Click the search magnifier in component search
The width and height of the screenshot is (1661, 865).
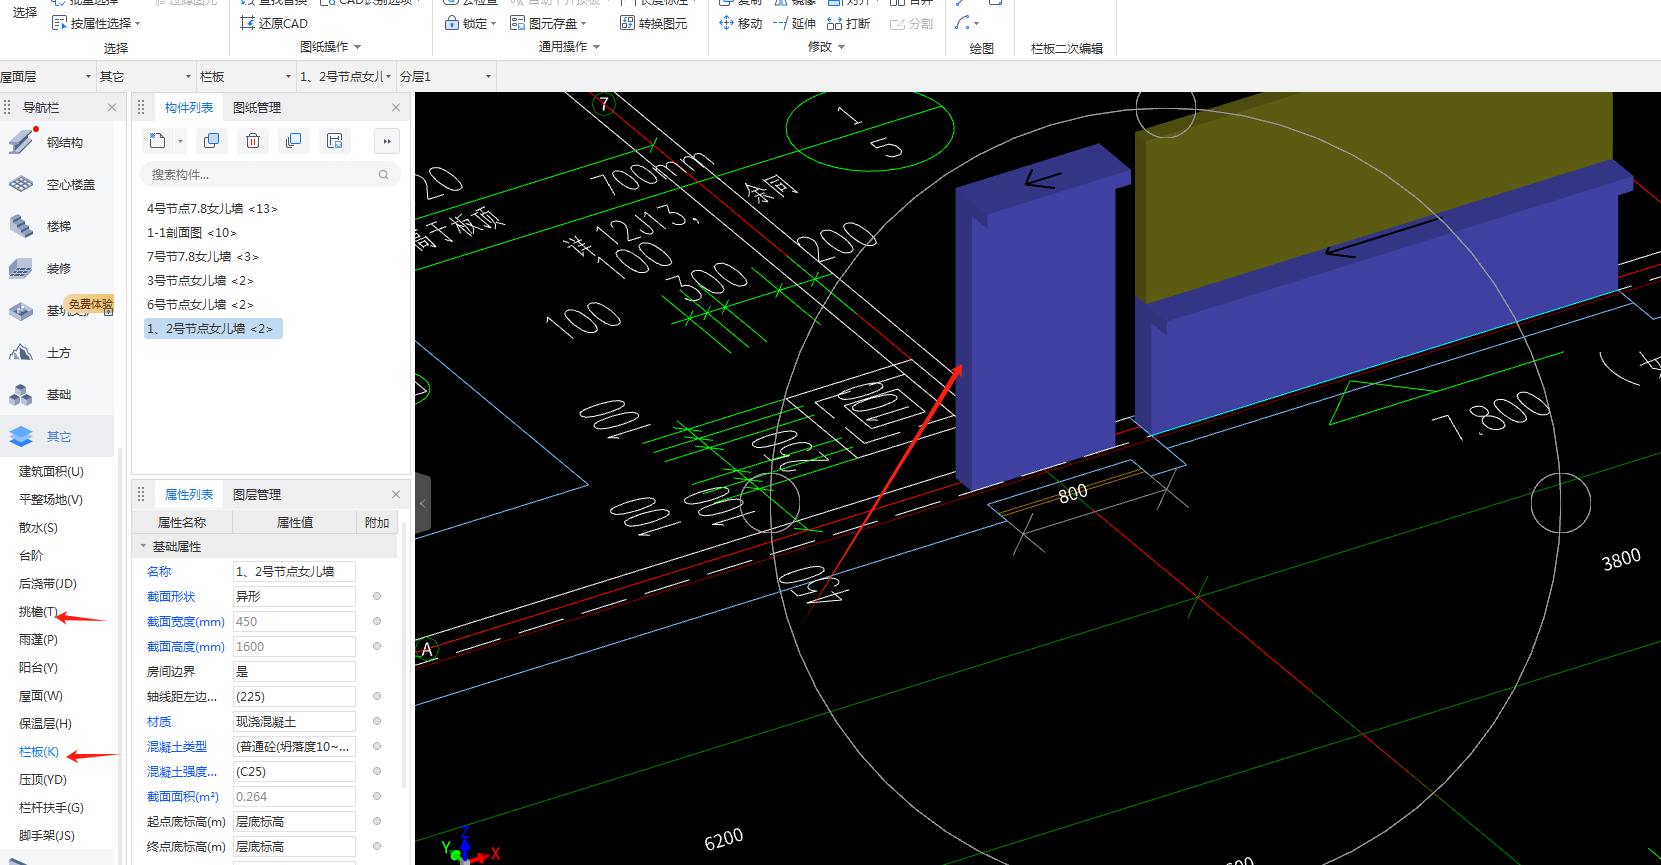click(x=383, y=175)
